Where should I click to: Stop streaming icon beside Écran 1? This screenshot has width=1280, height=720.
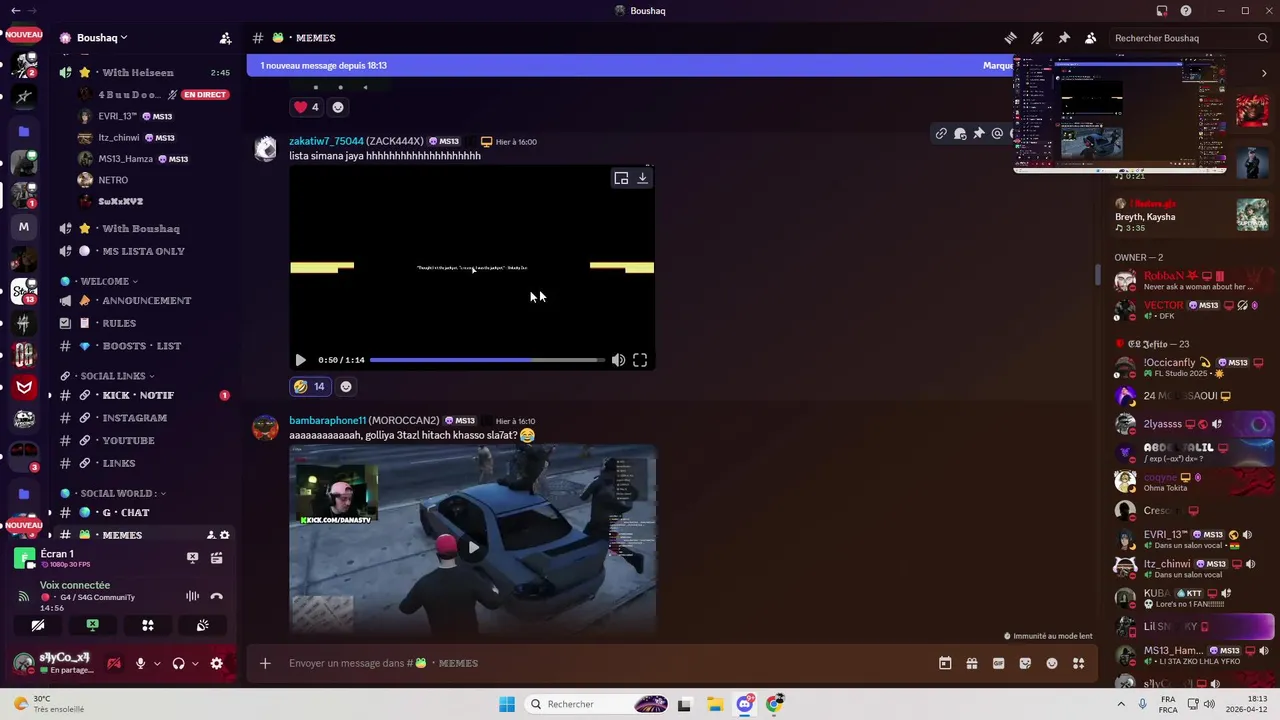[x=193, y=558]
